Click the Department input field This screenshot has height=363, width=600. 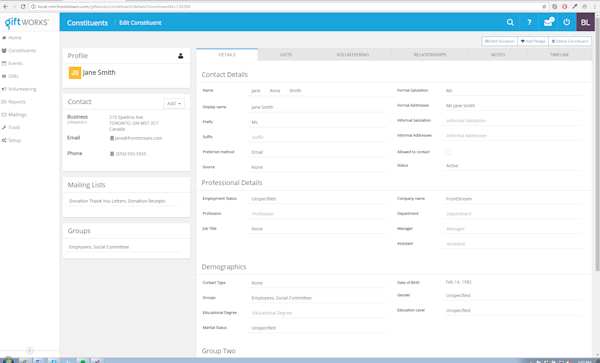[x=512, y=214]
